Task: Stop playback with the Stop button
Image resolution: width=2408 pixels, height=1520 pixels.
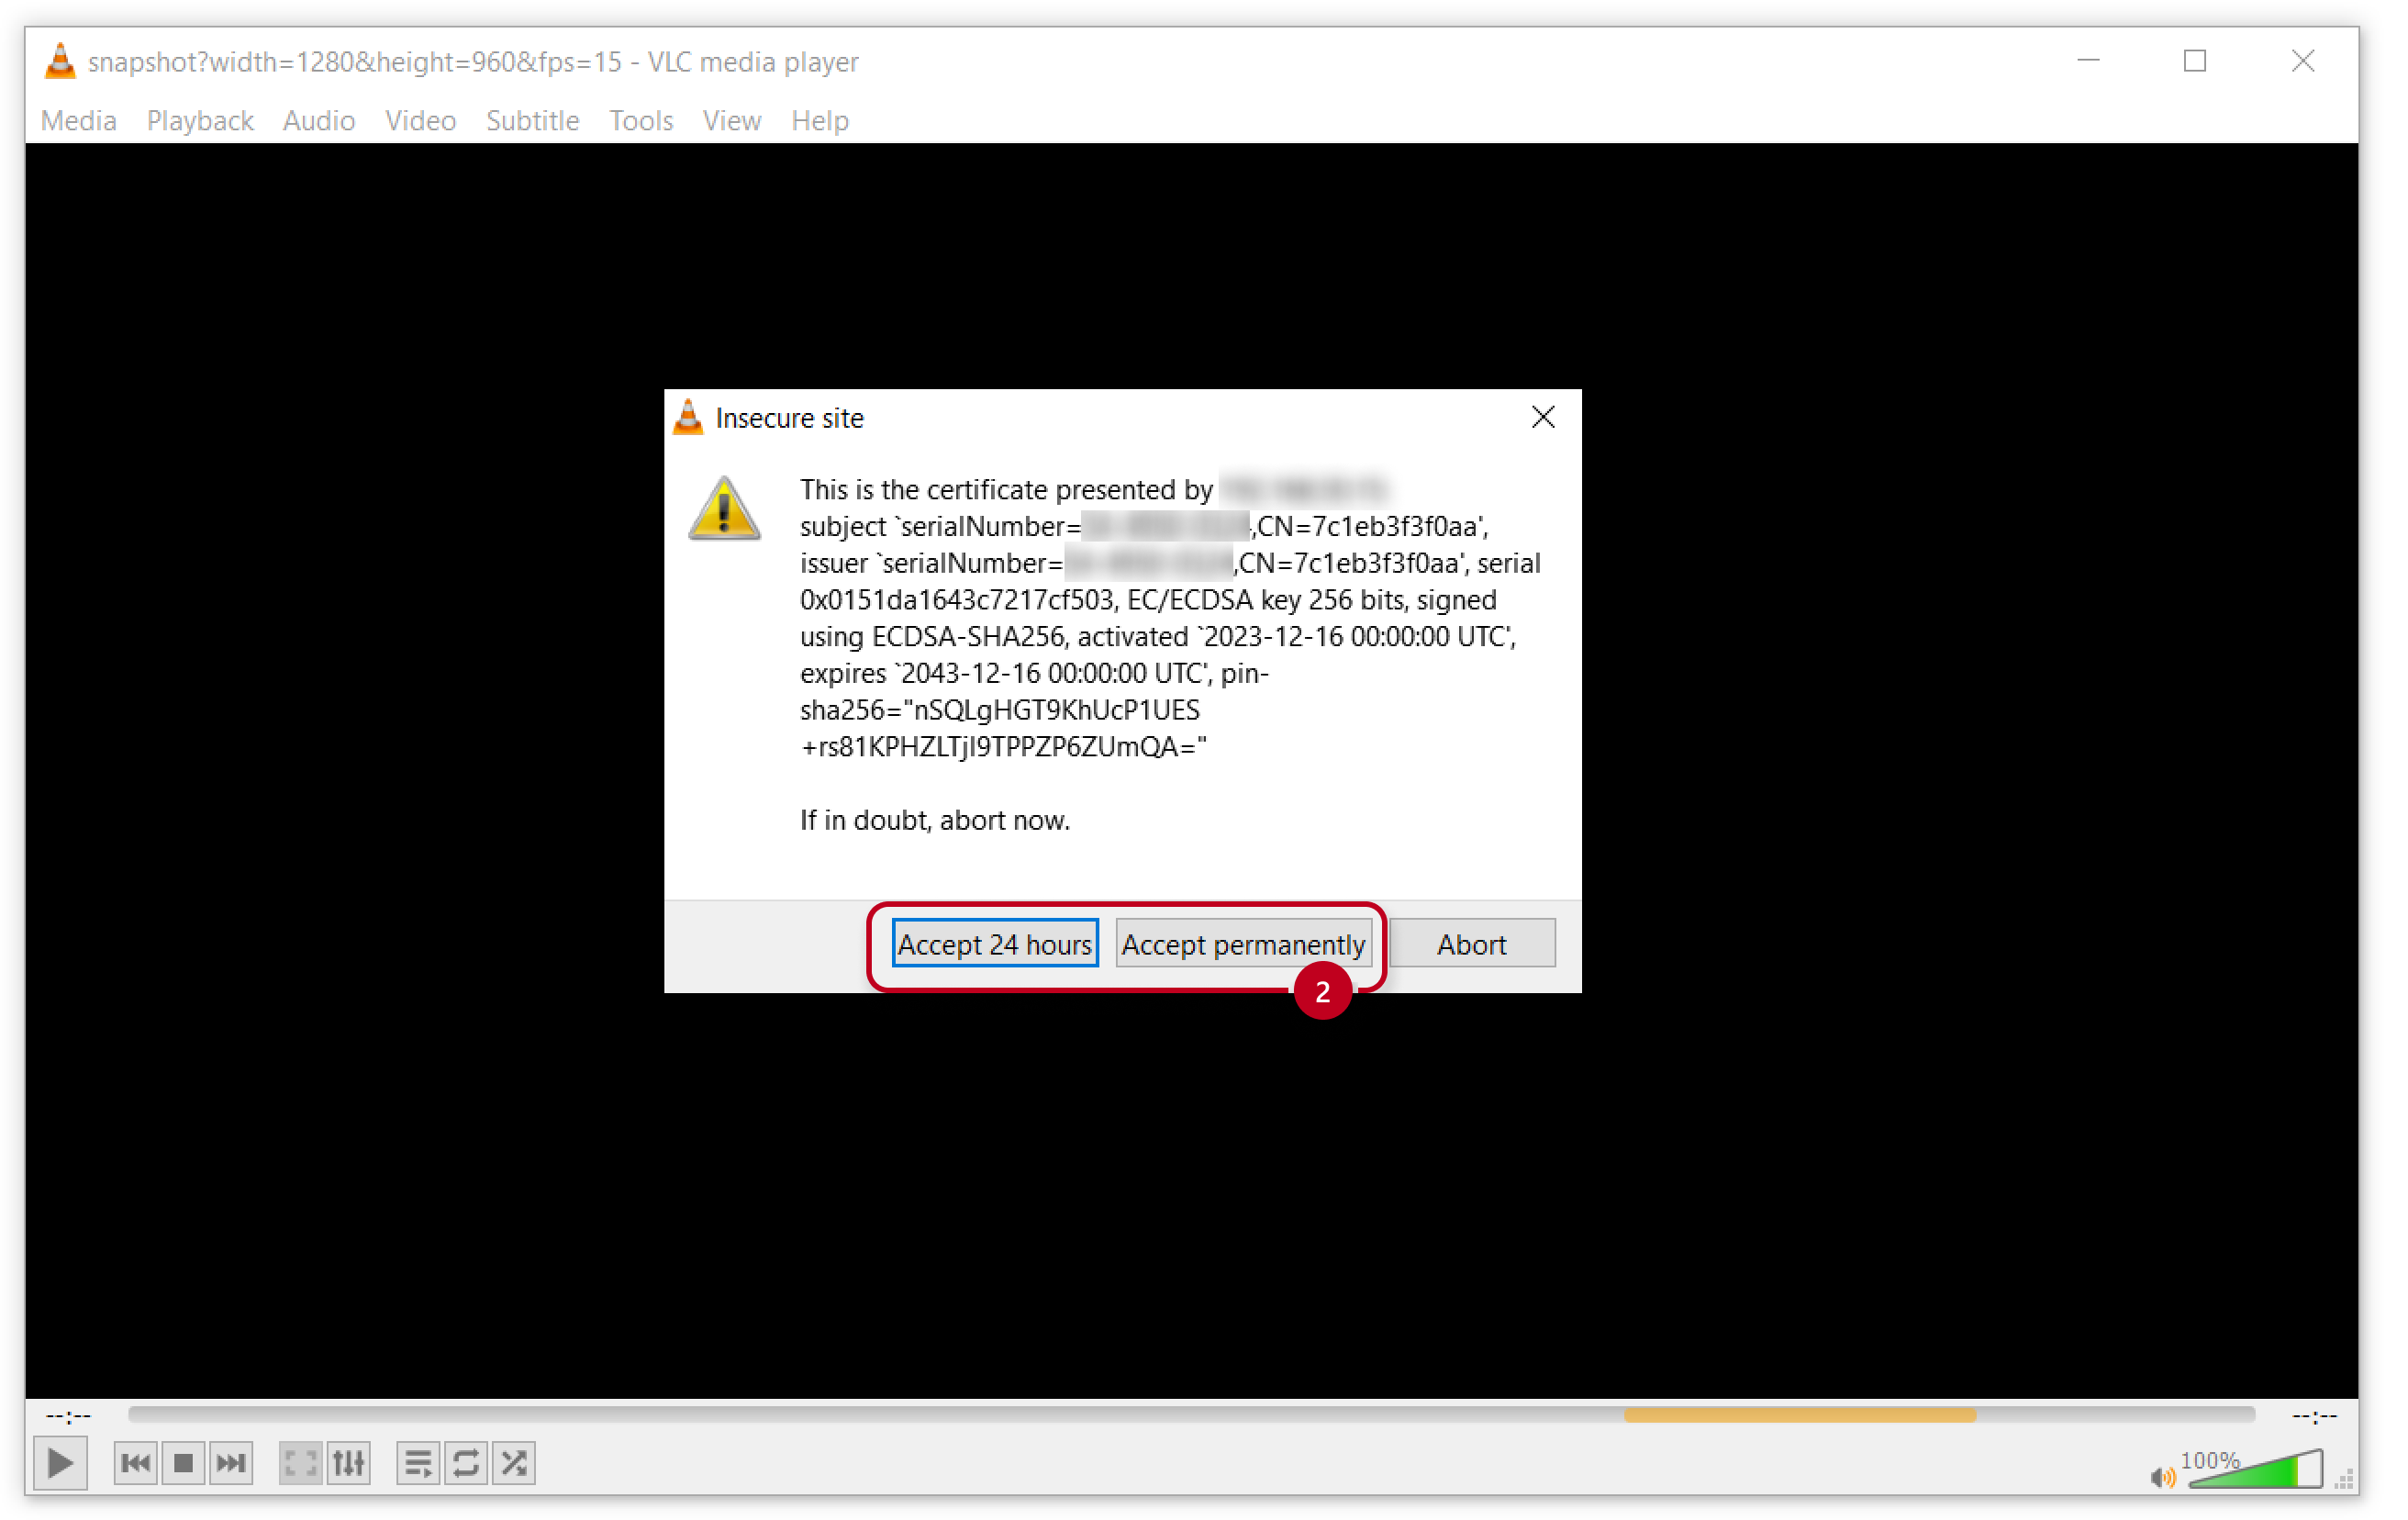Action: [183, 1463]
